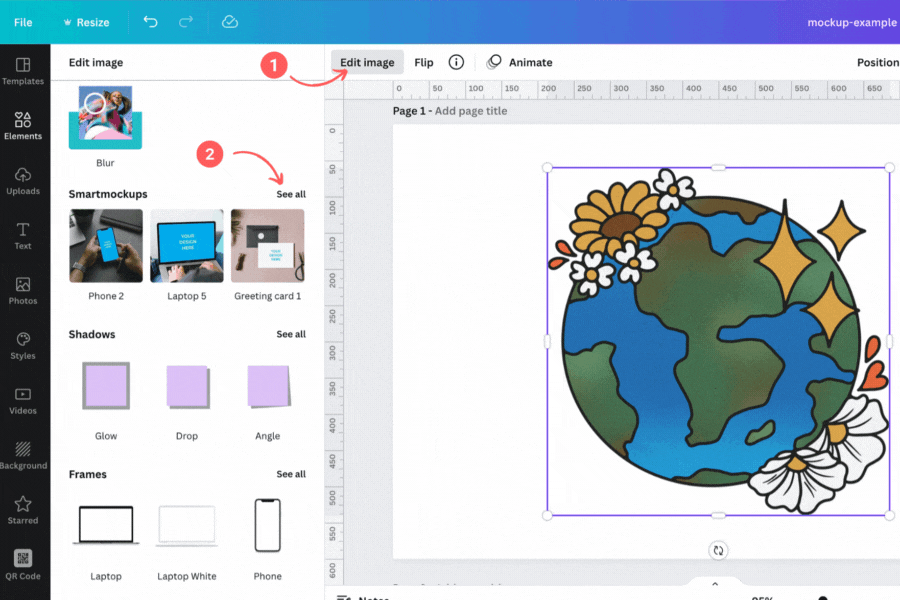See all Frames
The width and height of the screenshot is (900, 600).
[x=291, y=474]
